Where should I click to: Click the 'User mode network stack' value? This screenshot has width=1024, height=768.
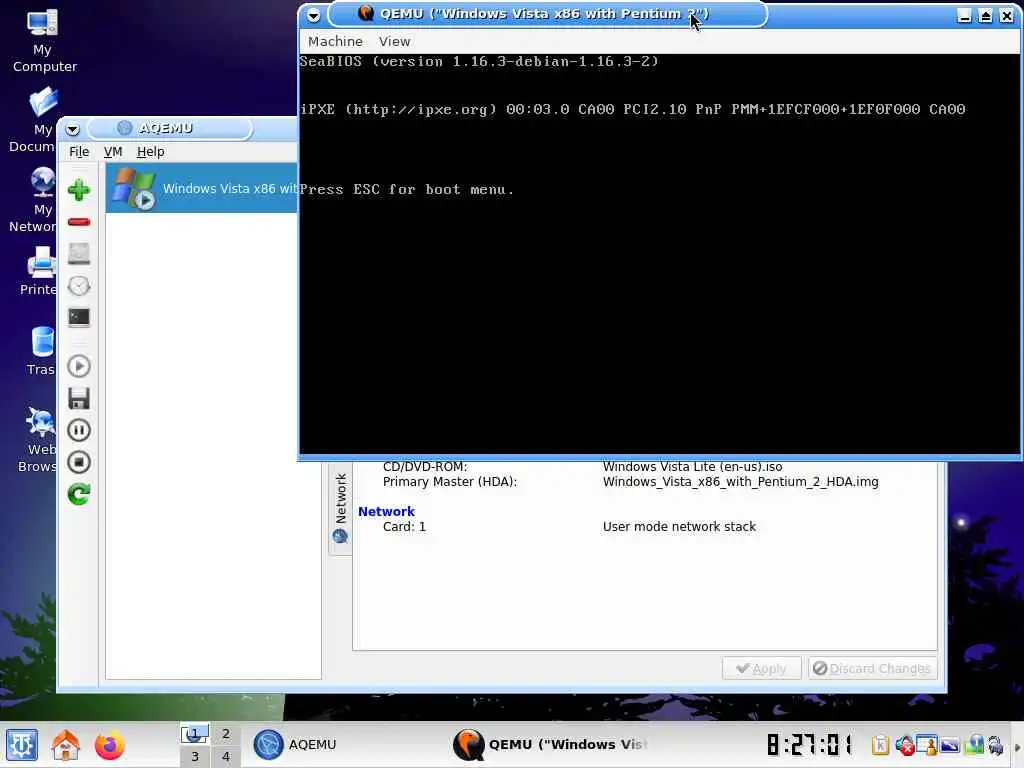coord(679,526)
